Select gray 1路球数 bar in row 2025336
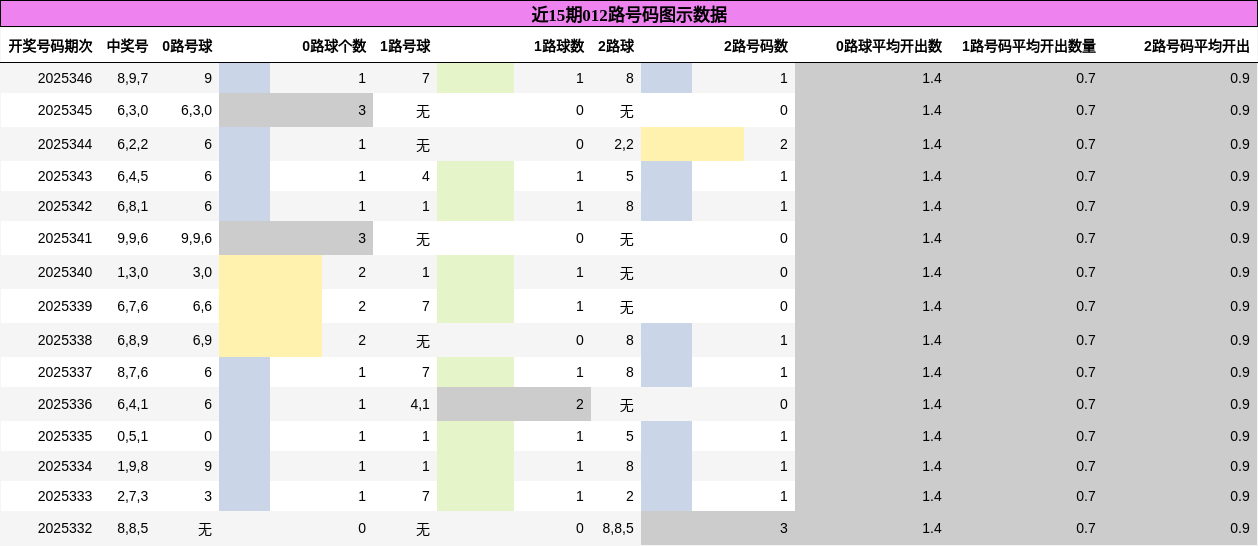 514,404
